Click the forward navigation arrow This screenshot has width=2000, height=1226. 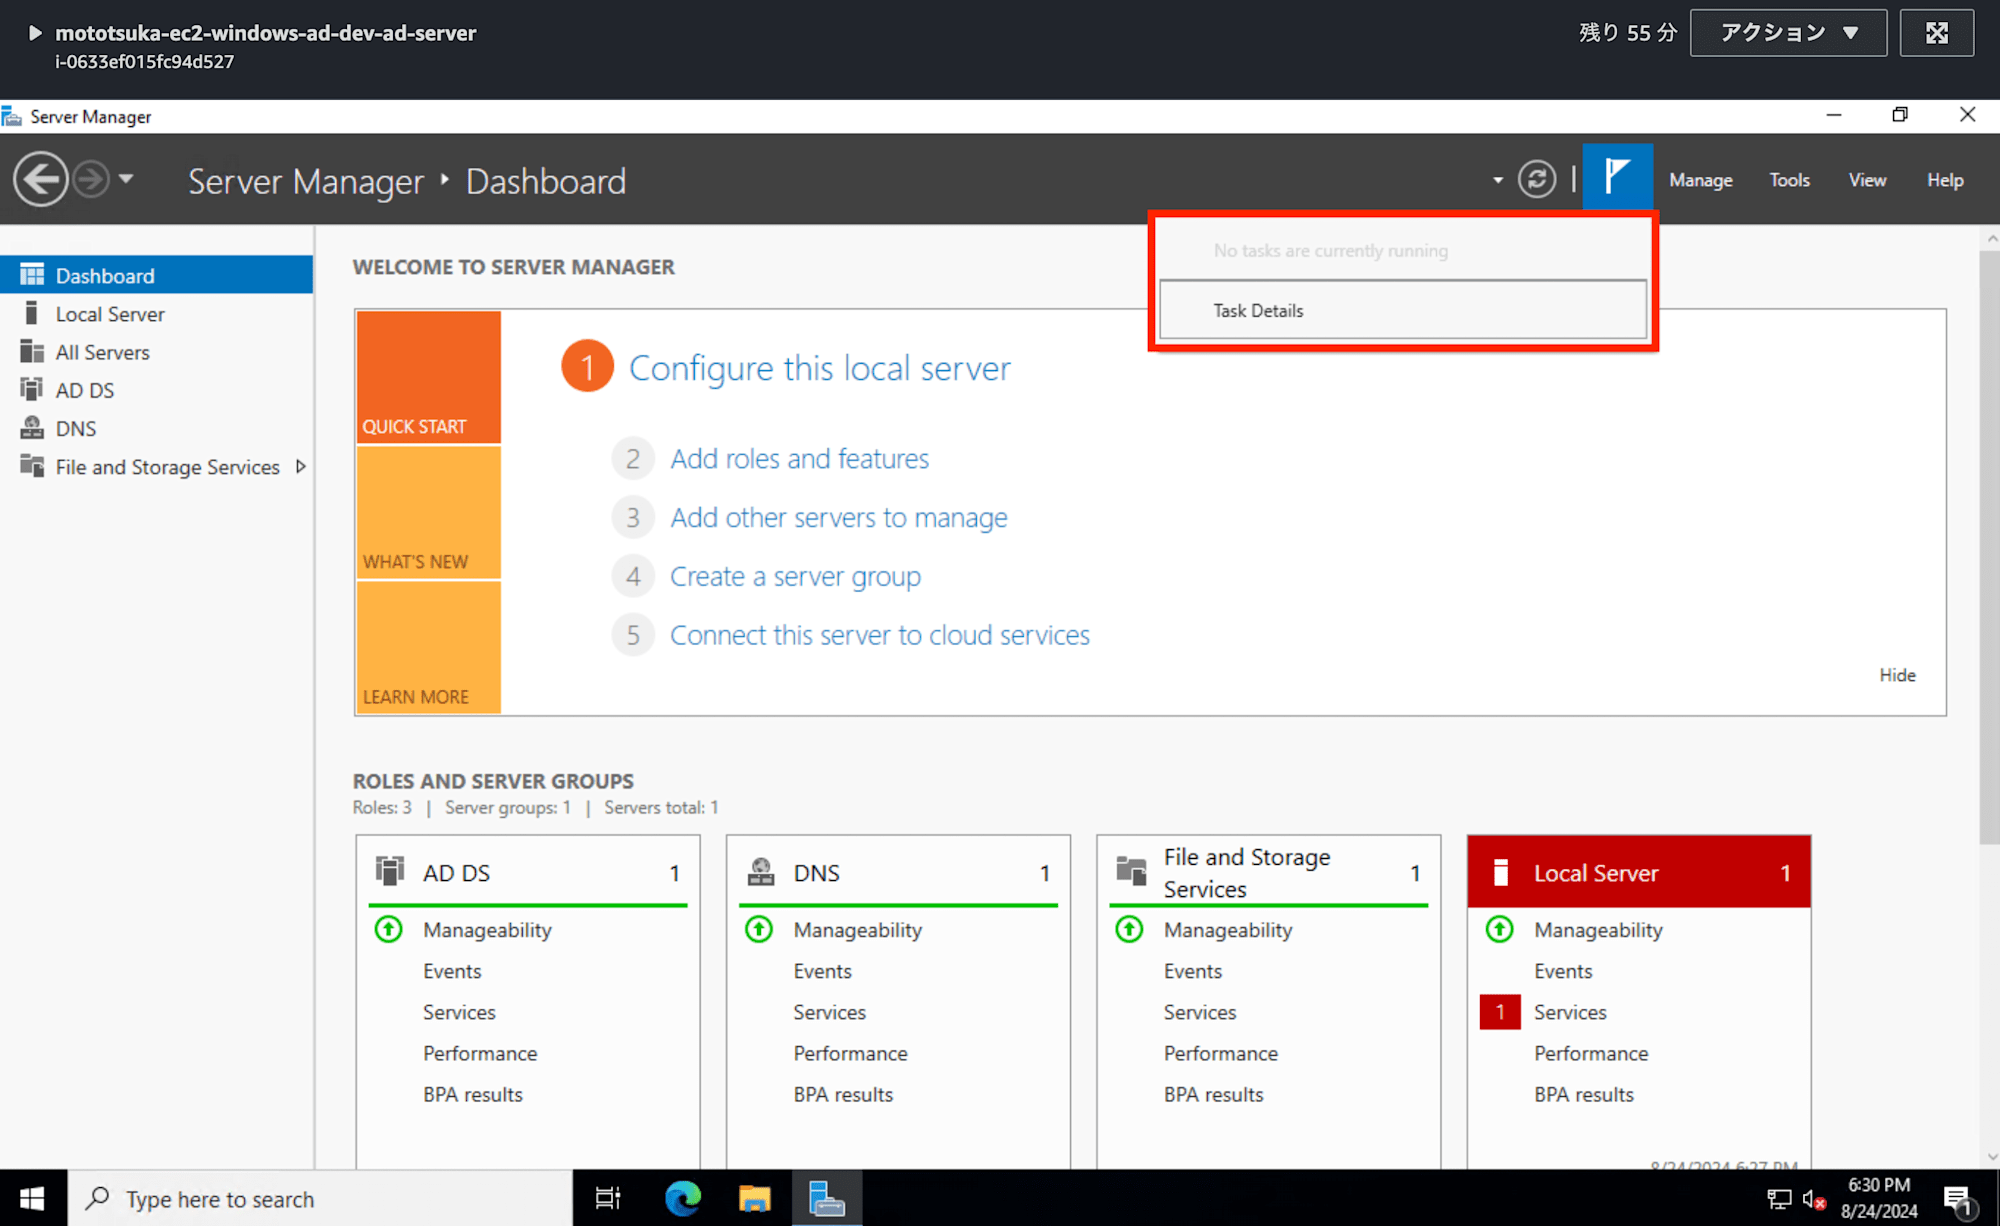pos(92,180)
